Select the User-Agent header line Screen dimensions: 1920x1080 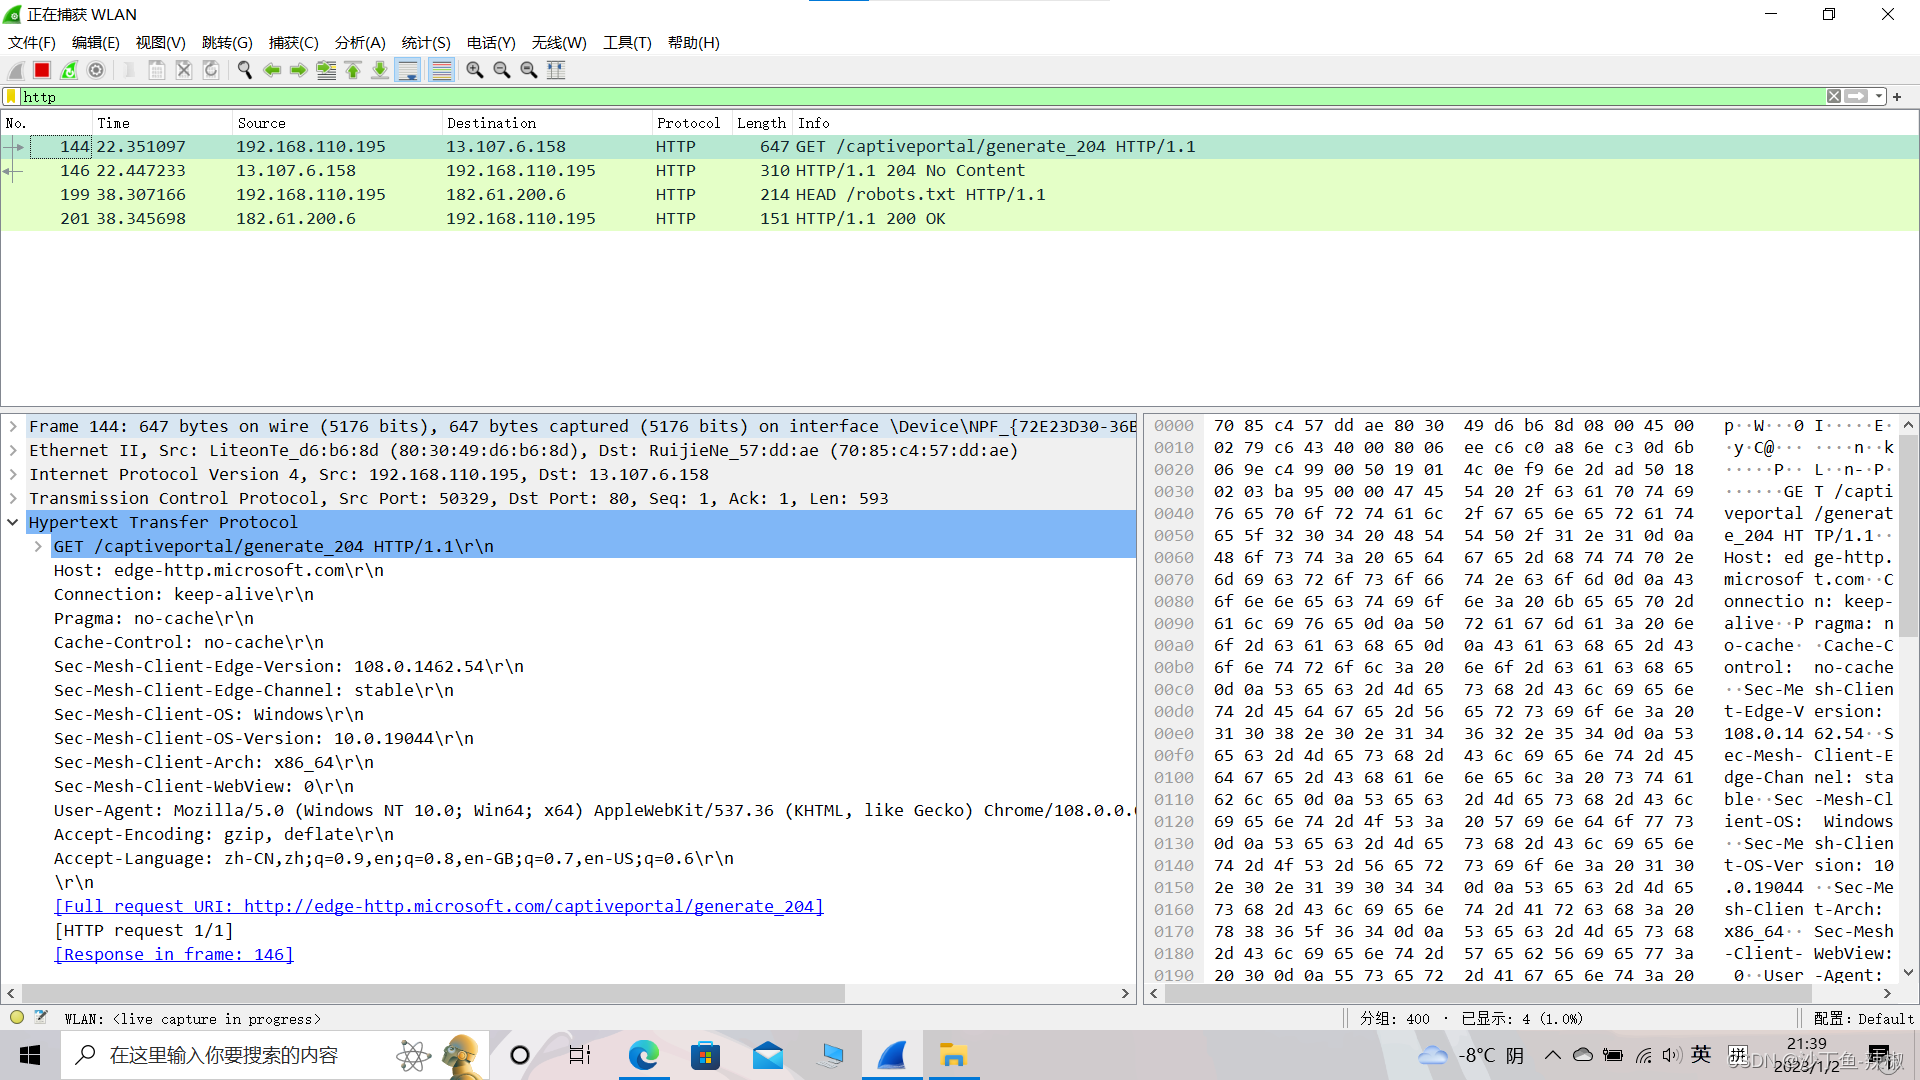[594, 811]
